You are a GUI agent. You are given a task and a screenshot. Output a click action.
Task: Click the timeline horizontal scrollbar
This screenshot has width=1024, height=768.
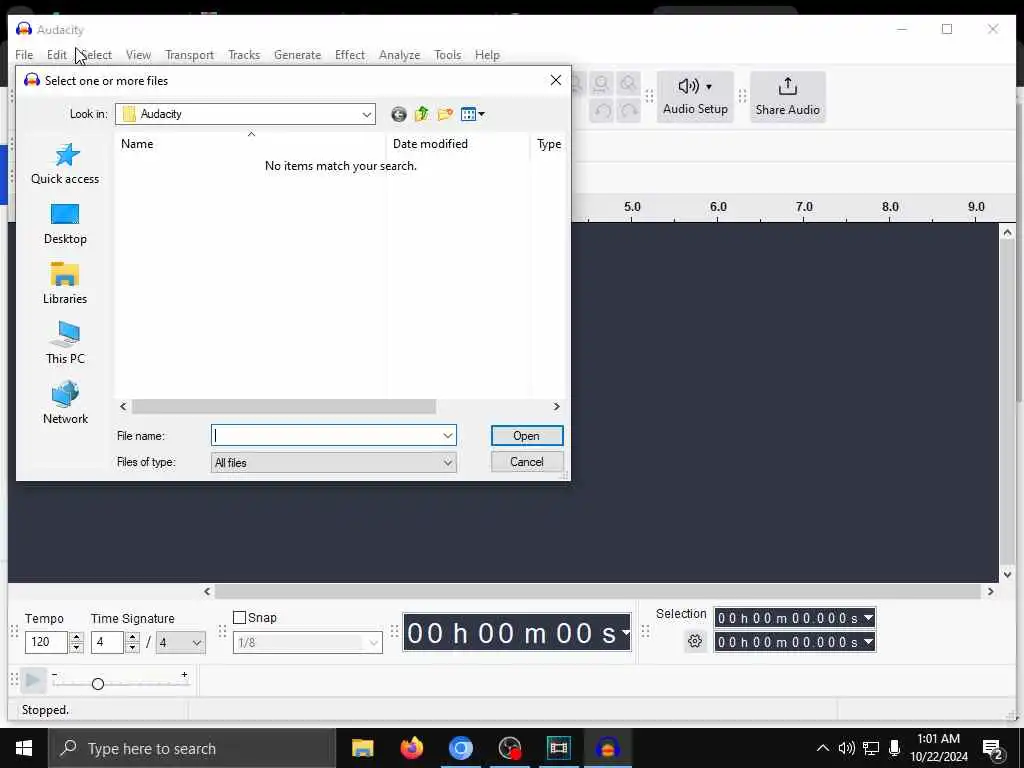coord(598,592)
